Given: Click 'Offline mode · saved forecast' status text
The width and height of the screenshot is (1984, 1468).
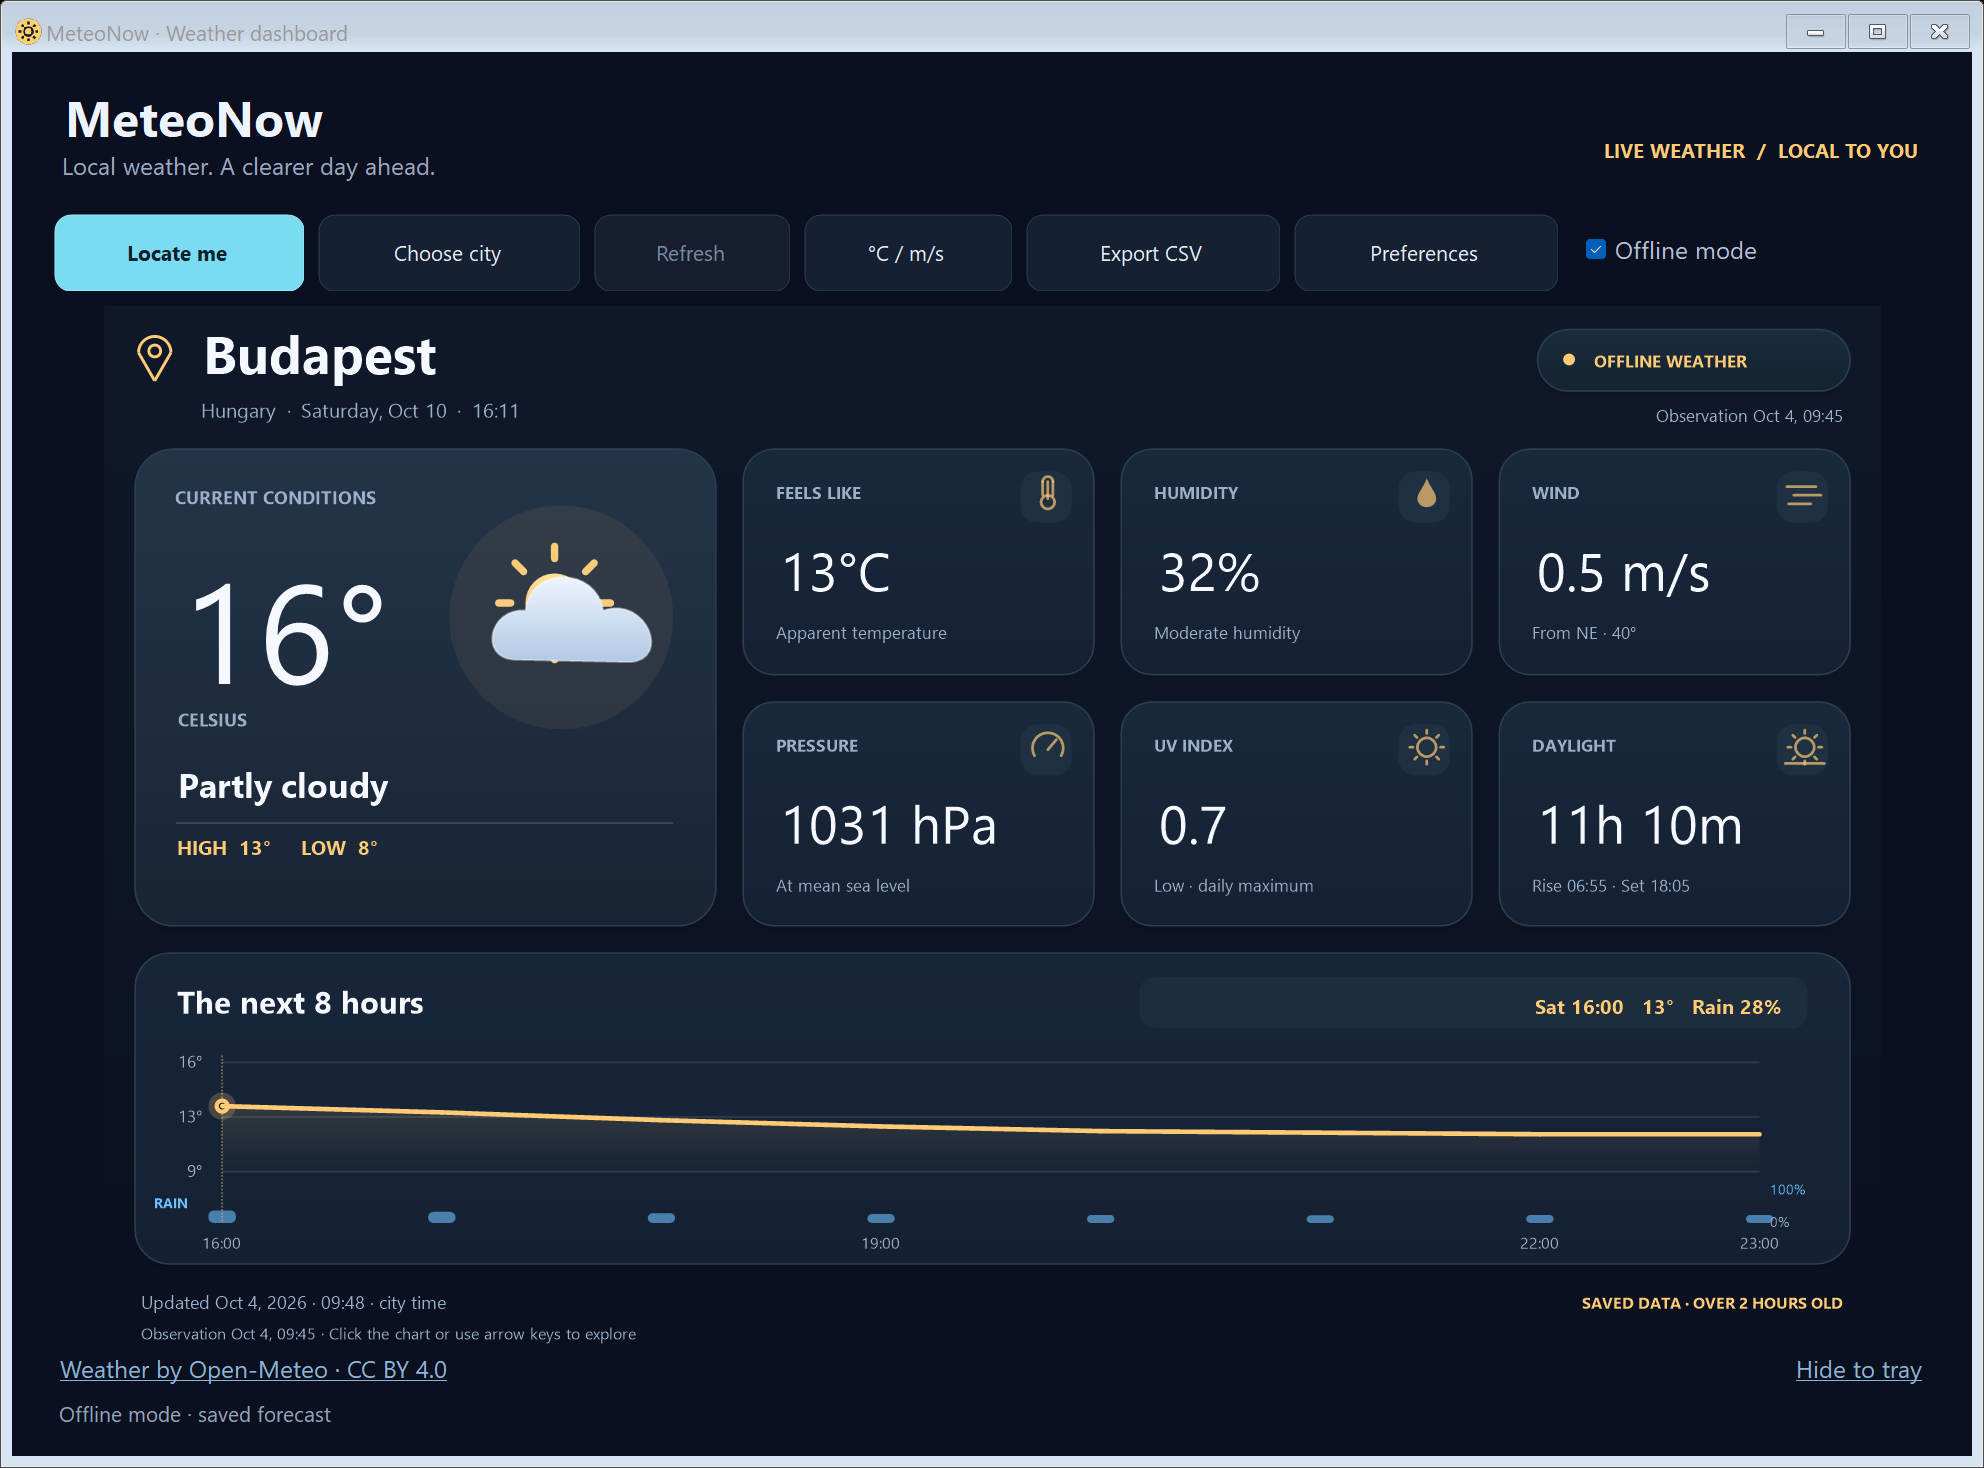Looking at the screenshot, I should [195, 1415].
